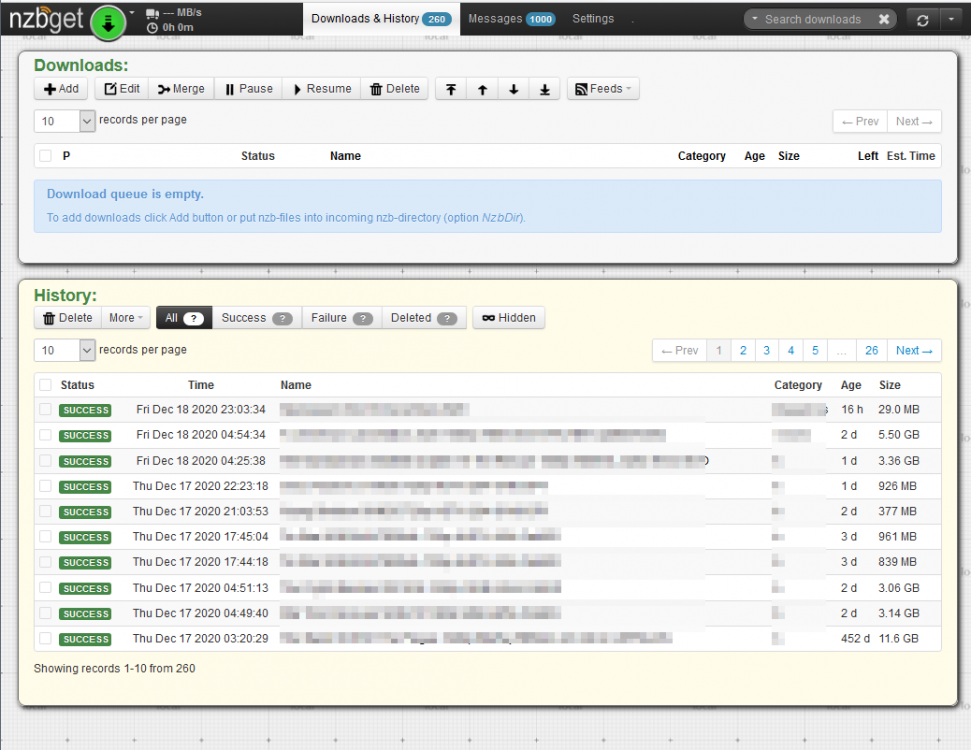This screenshot has height=750, width=971.
Task: Select the All history filter
Action: tap(184, 318)
